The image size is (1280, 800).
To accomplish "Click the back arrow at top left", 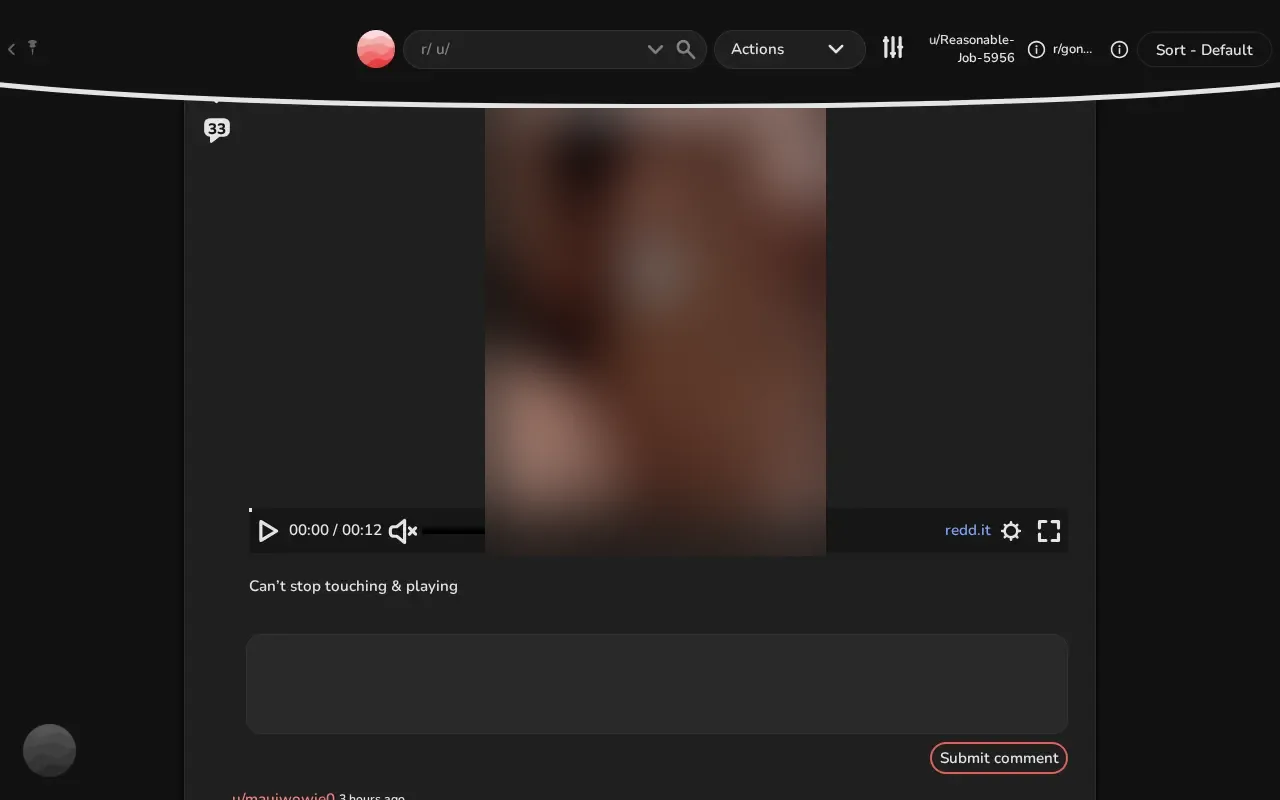I will click(x=11, y=48).
